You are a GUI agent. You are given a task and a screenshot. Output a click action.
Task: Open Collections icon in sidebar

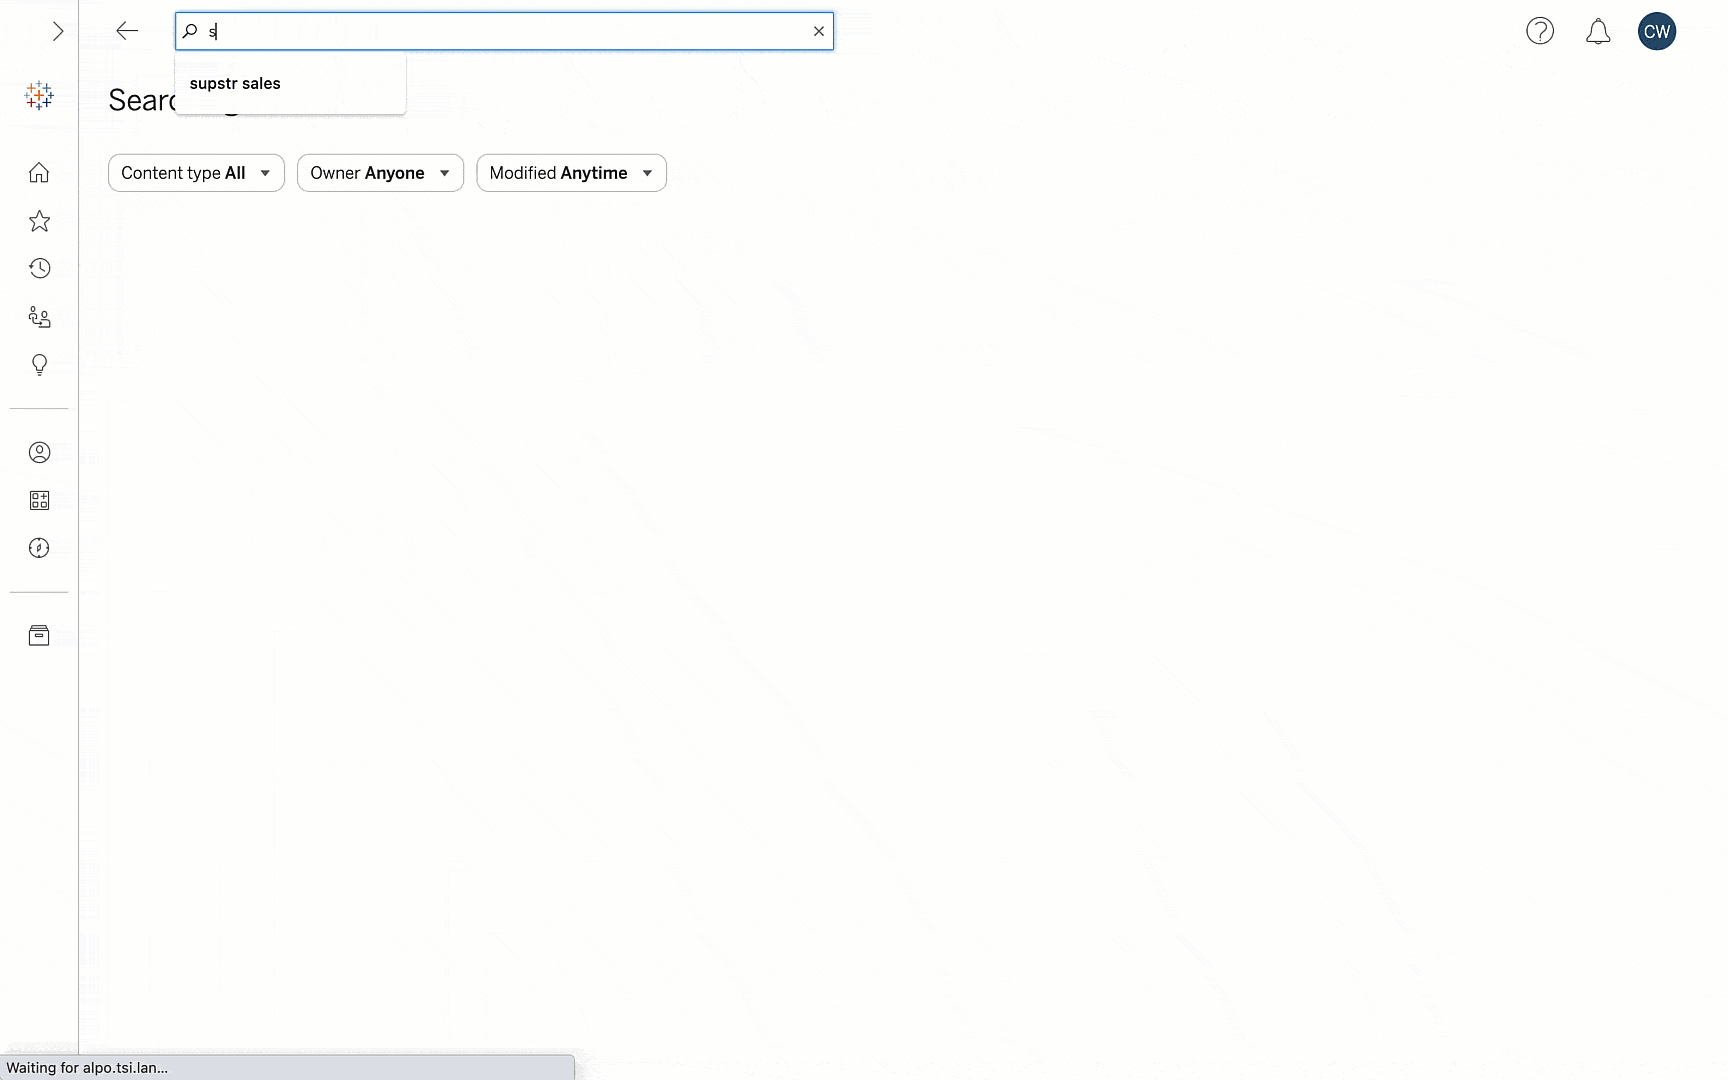39,500
